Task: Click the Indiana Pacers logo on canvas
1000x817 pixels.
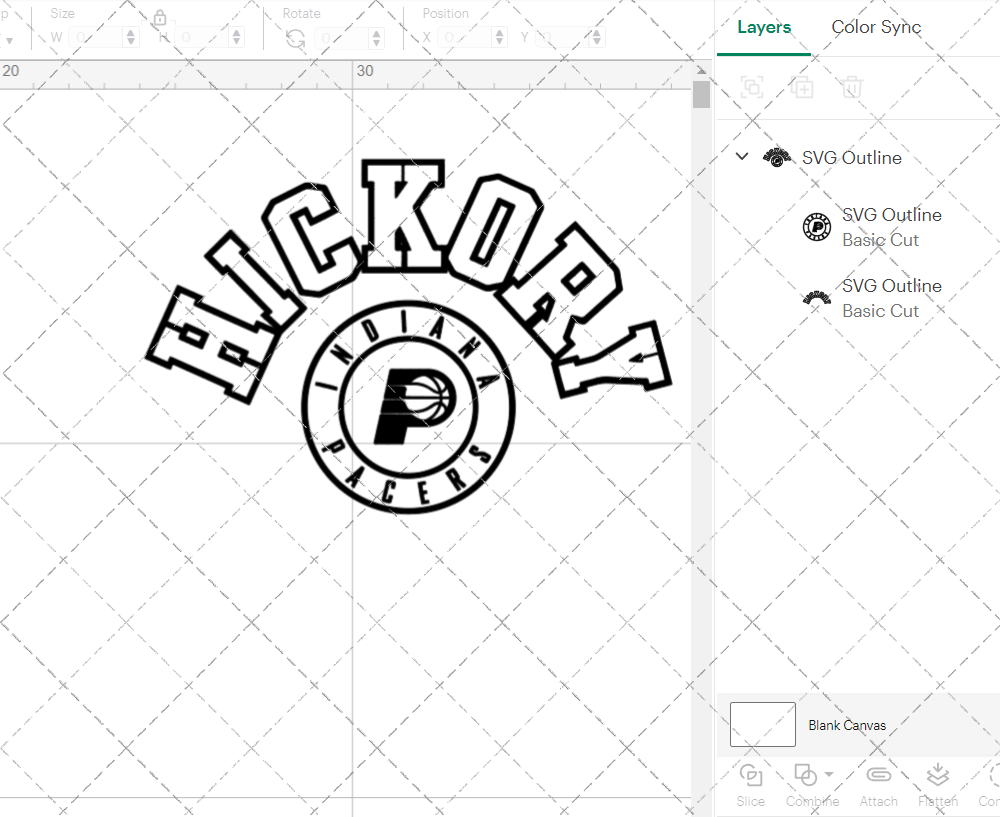Action: coord(408,407)
